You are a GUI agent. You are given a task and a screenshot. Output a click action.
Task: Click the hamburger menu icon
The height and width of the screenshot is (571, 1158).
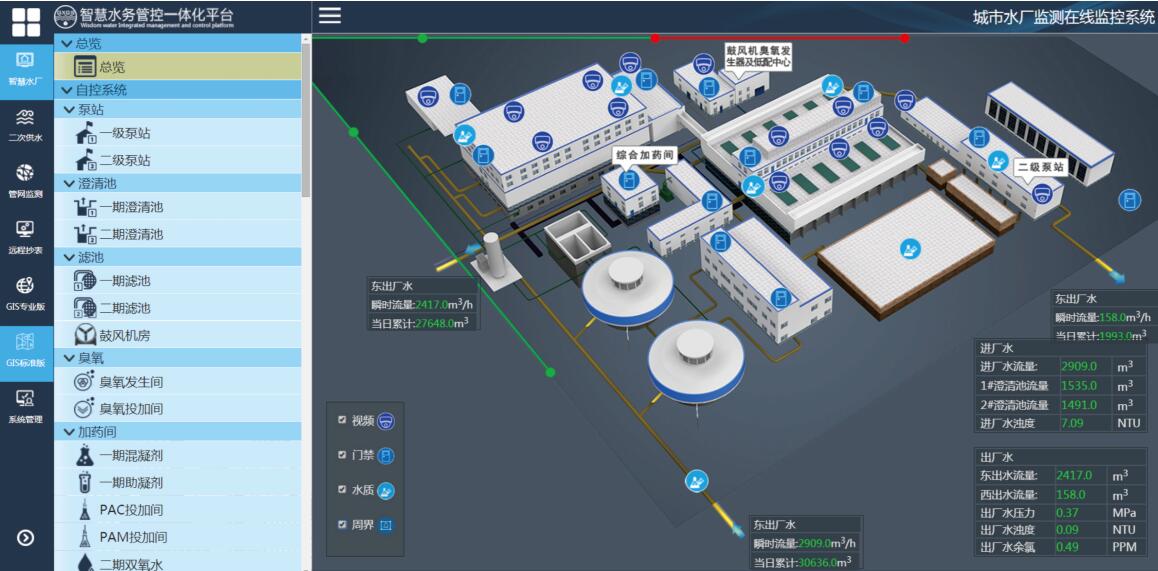click(329, 15)
